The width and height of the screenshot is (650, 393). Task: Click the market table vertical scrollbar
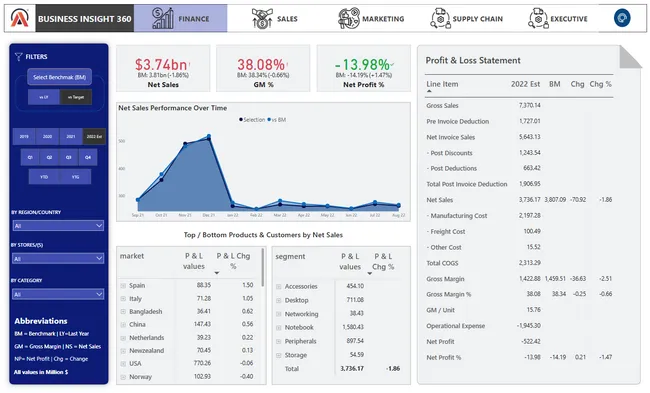pyautogui.click(x=263, y=268)
